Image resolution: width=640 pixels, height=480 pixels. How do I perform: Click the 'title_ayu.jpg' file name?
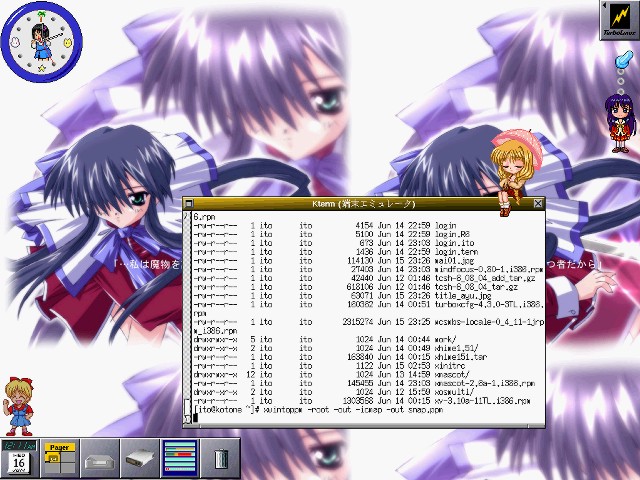click(x=463, y=296)
